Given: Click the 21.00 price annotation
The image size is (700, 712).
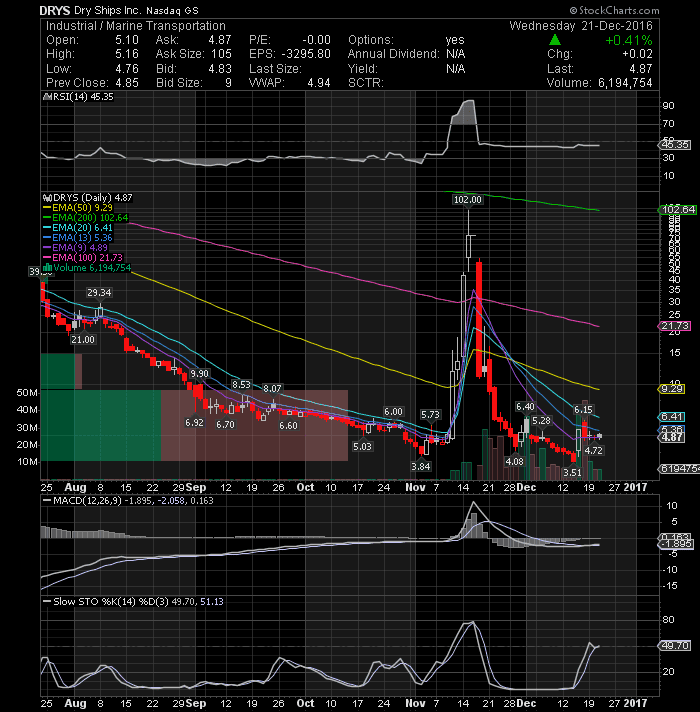Looking at the screenshot, I should point(83,340).
